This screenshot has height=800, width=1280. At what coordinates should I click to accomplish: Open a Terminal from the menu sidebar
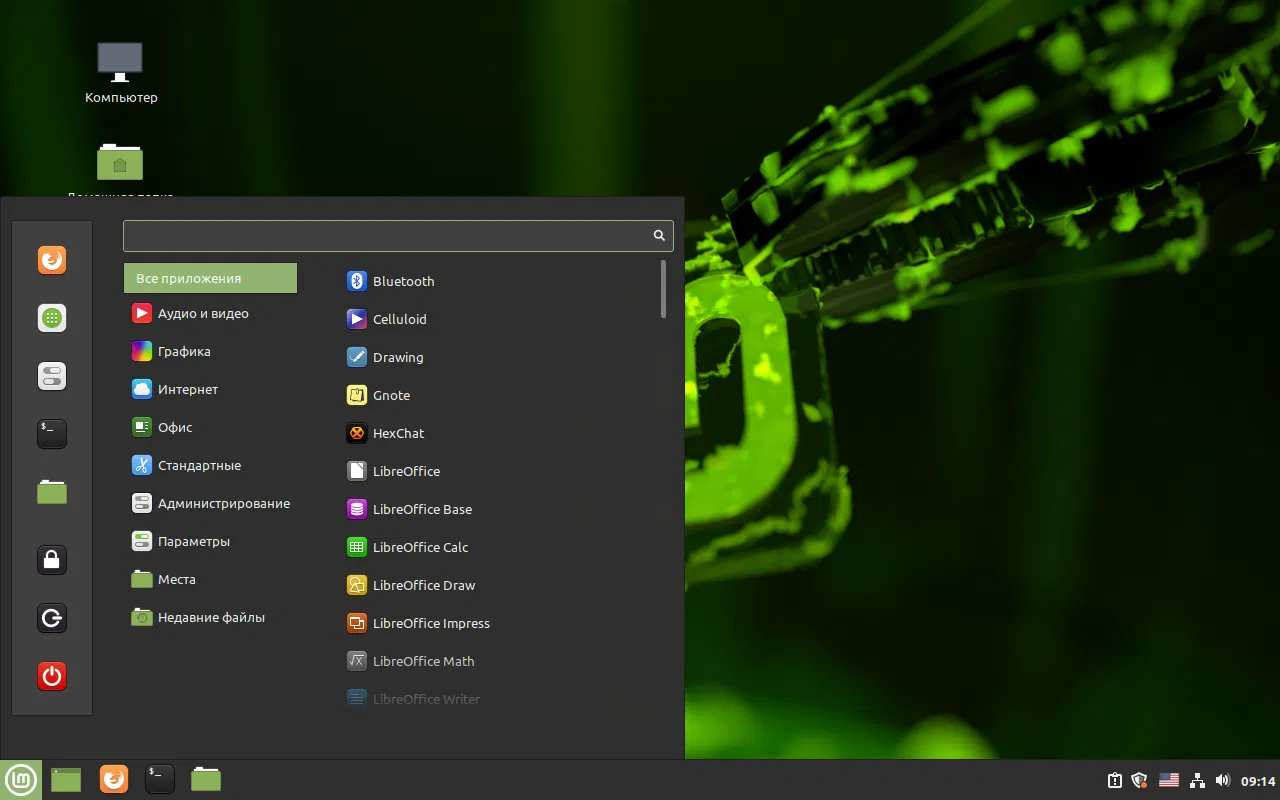[51, 433]
